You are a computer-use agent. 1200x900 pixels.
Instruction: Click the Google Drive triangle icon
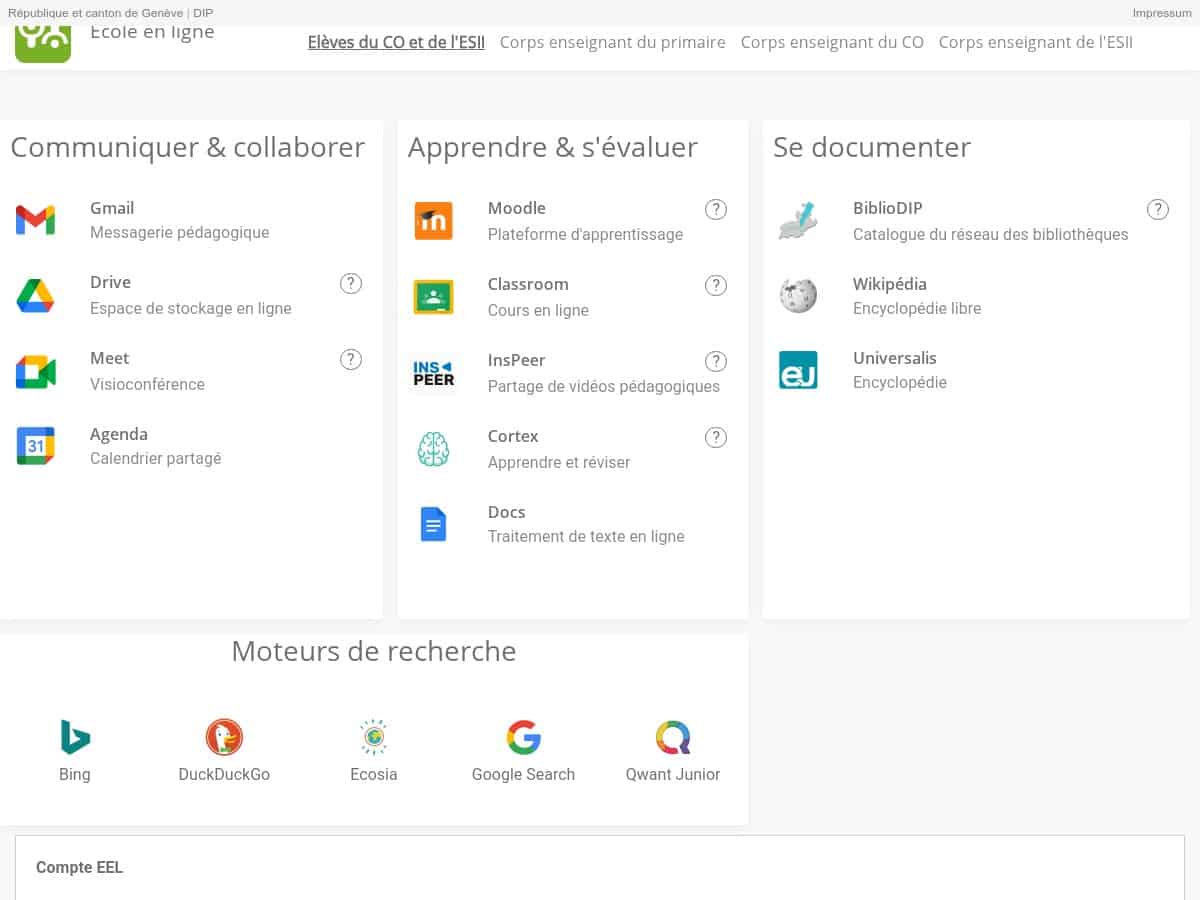click(x=35, y=296)
